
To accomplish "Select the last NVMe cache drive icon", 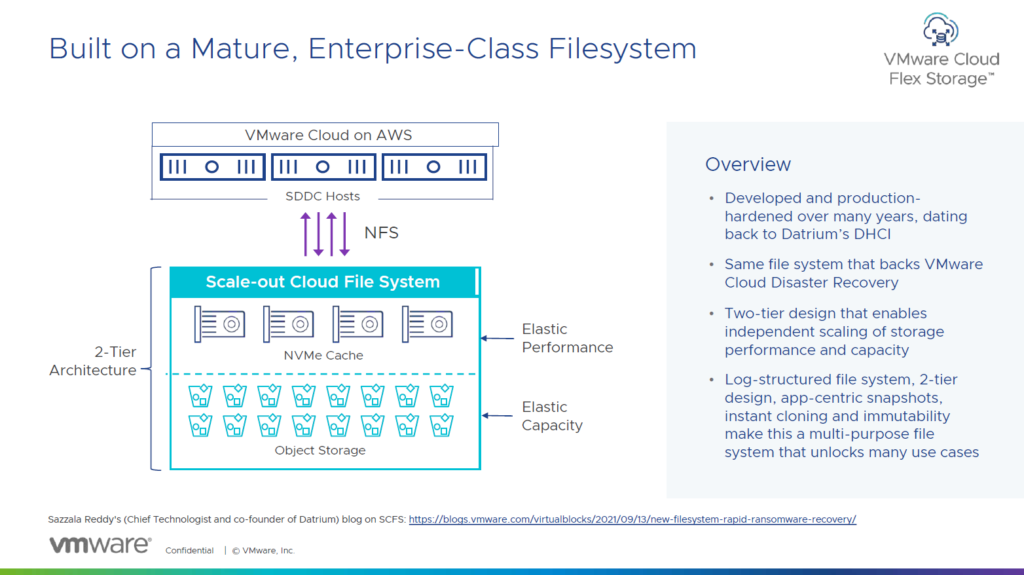I will (x=427, y=324).
